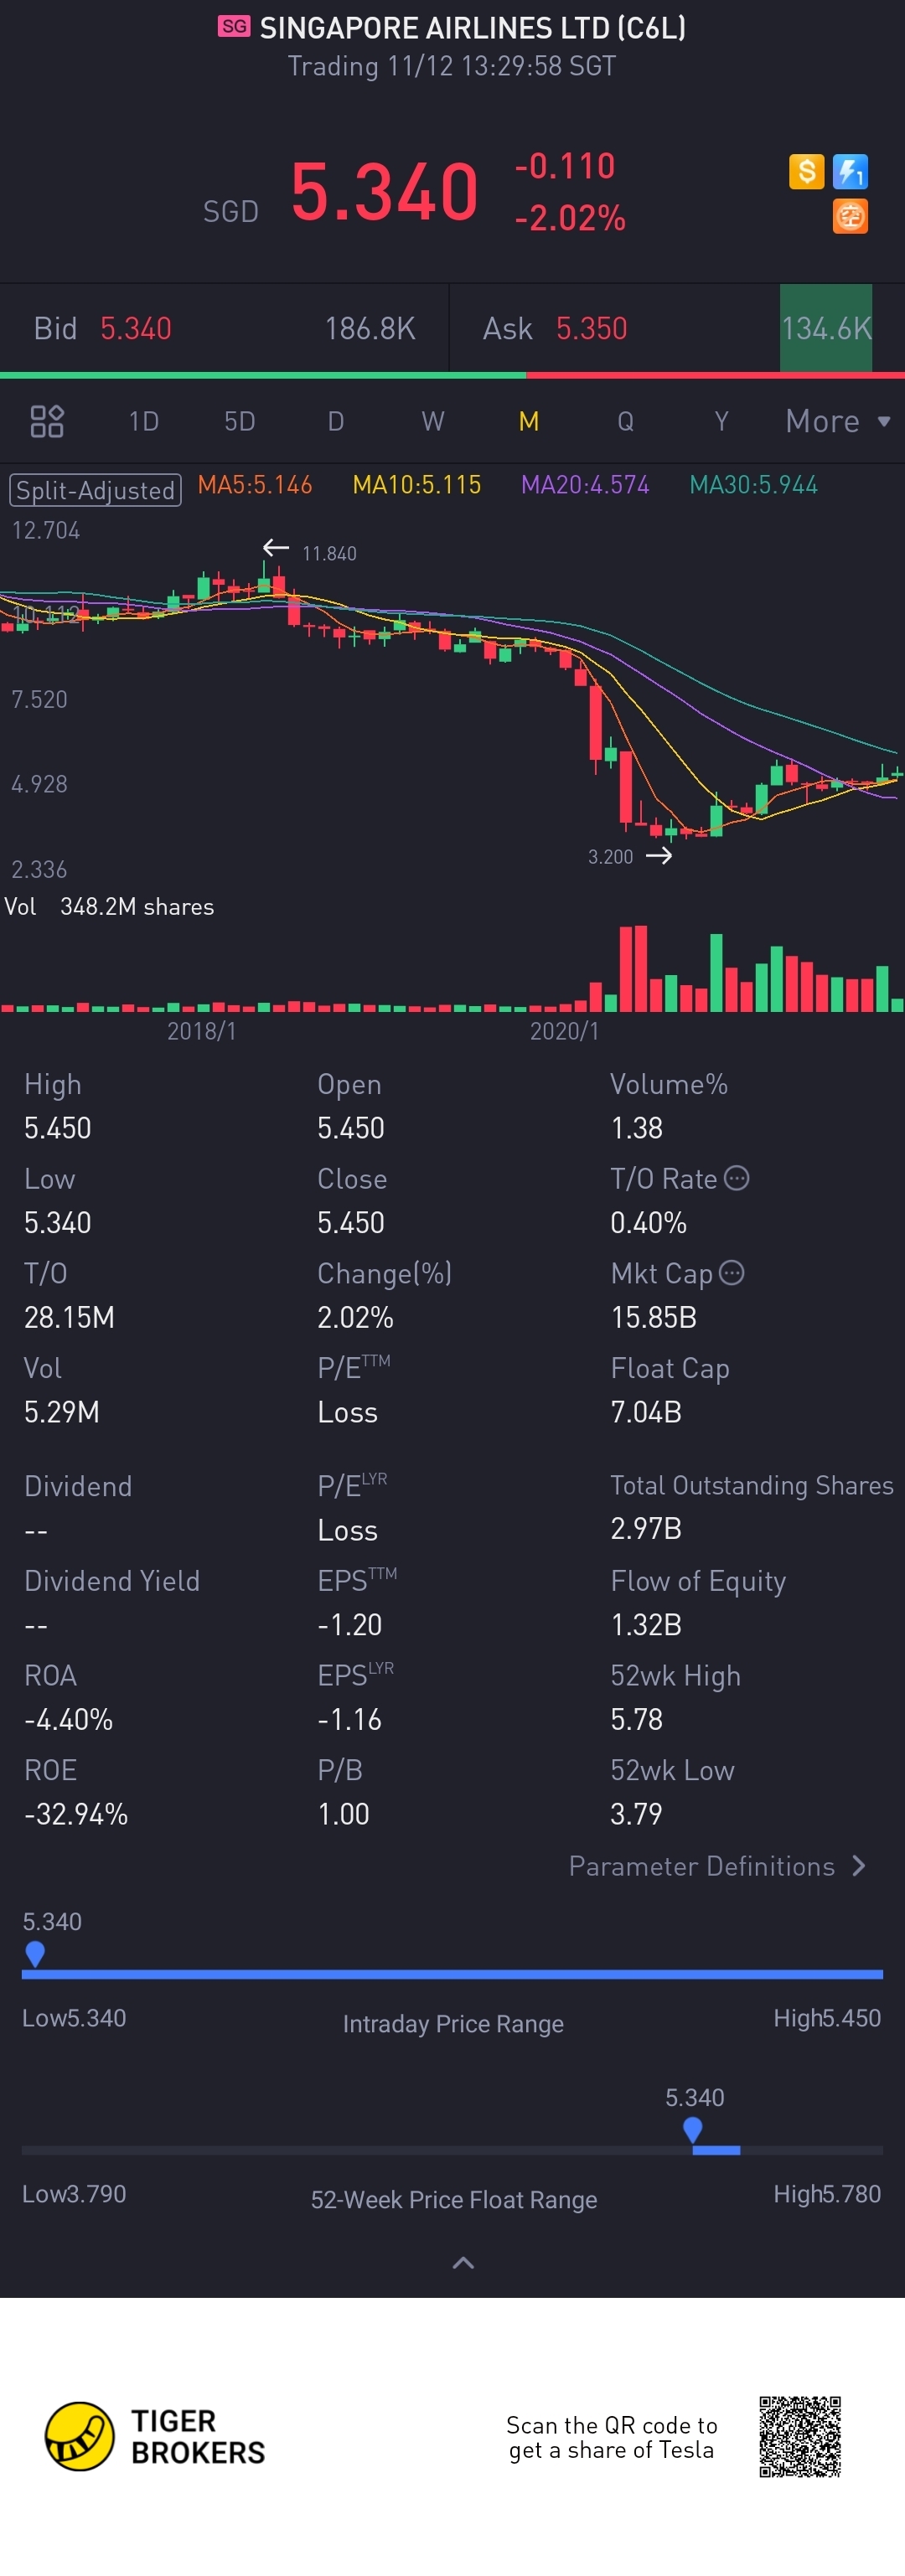Tap the 52wk High value 5.78

[636, 1719]
